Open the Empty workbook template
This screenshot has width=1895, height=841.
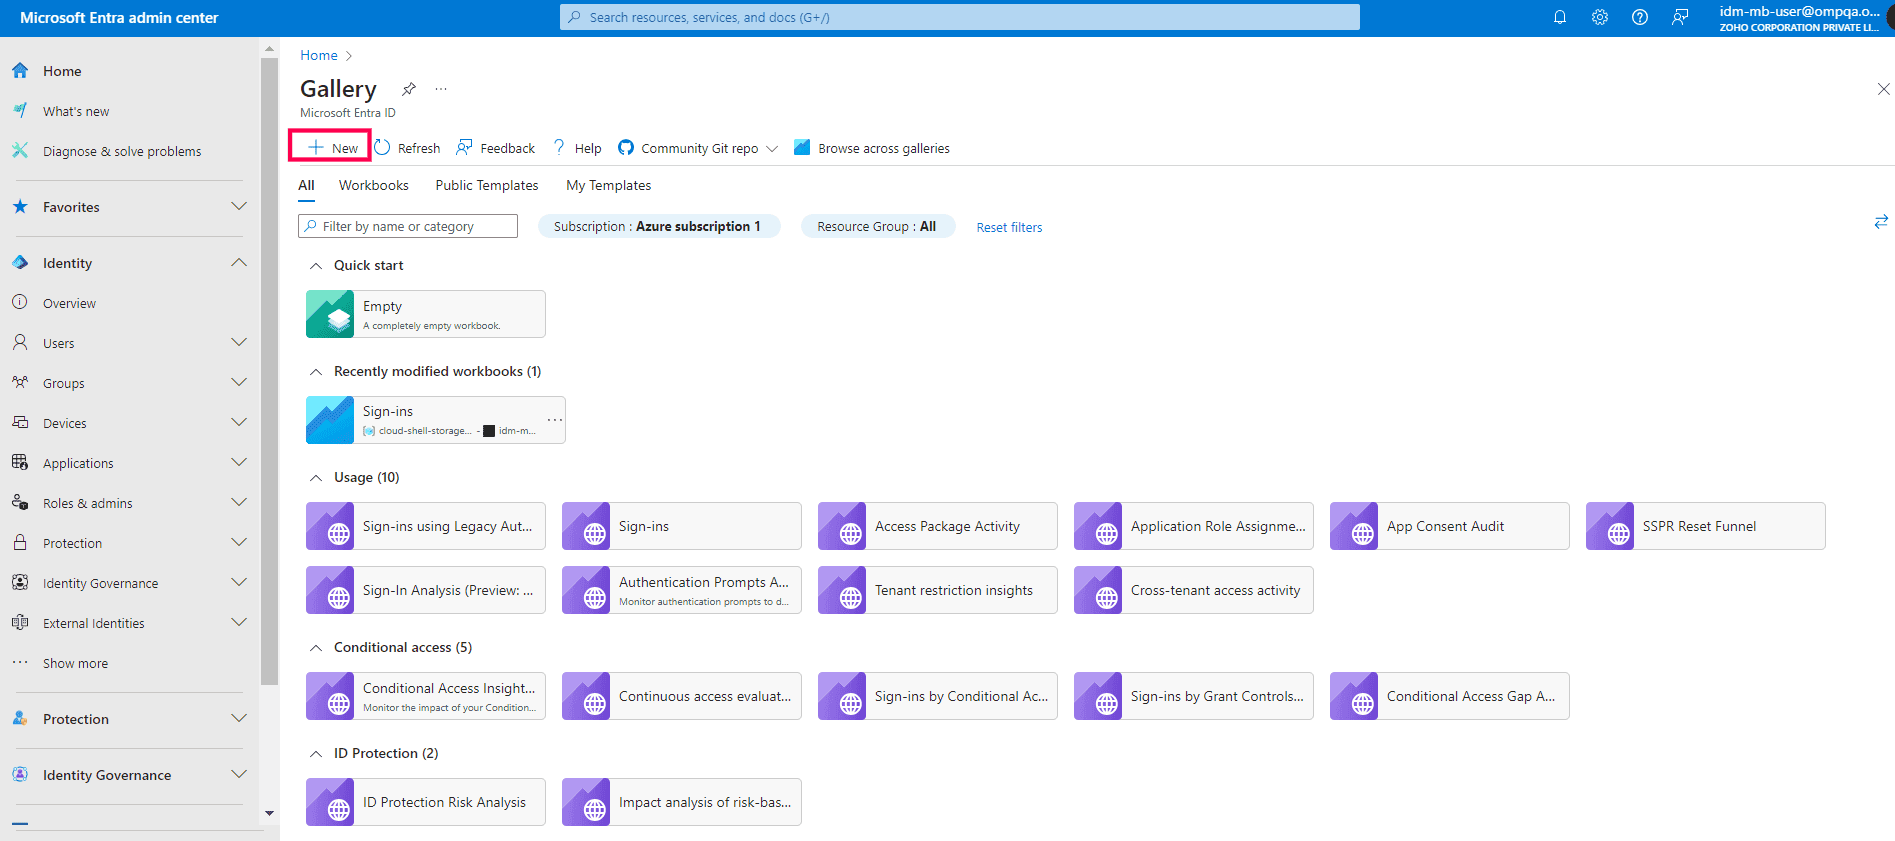tap(426, 314)
